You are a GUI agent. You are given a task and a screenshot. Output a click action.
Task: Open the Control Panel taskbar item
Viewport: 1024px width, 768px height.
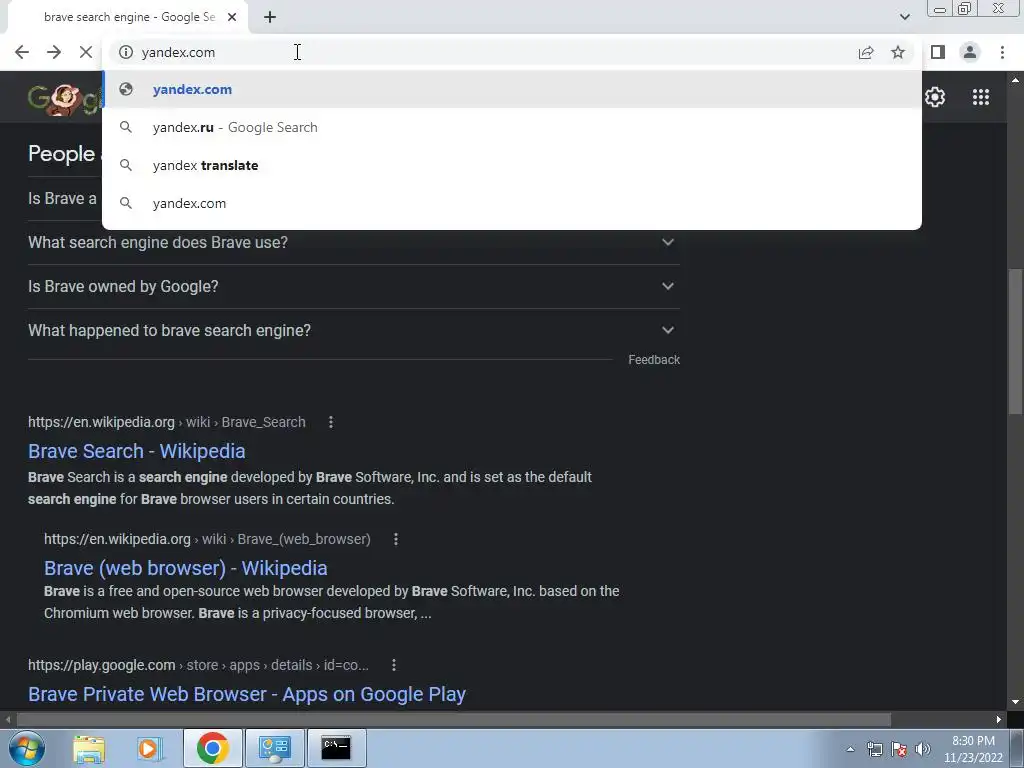(x=274, y=748)
